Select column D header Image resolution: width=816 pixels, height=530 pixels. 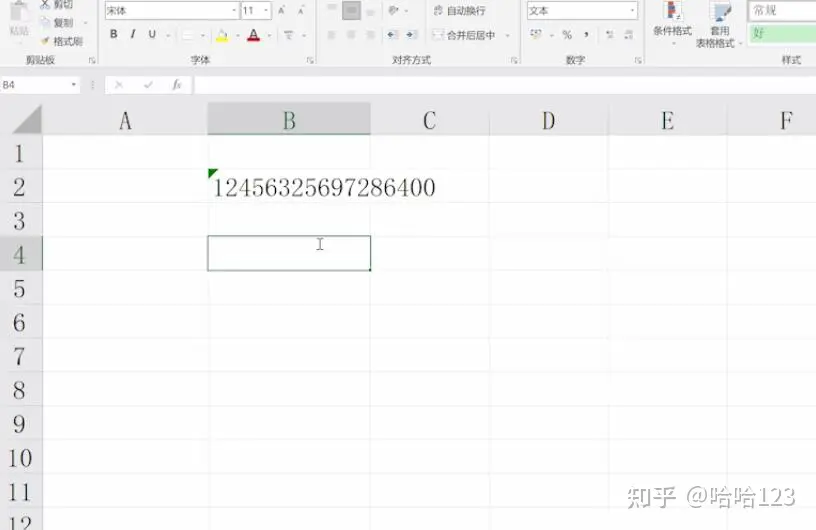click(549, 120)
